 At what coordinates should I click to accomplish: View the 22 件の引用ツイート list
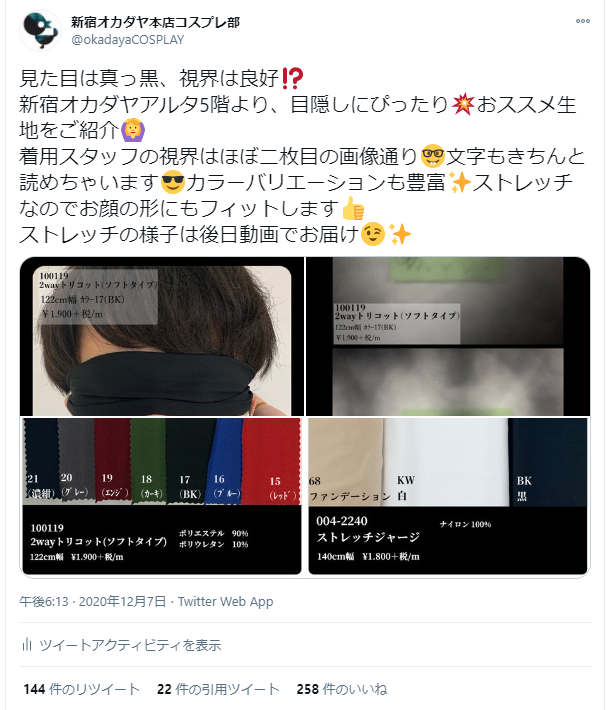tap(218, 689)
